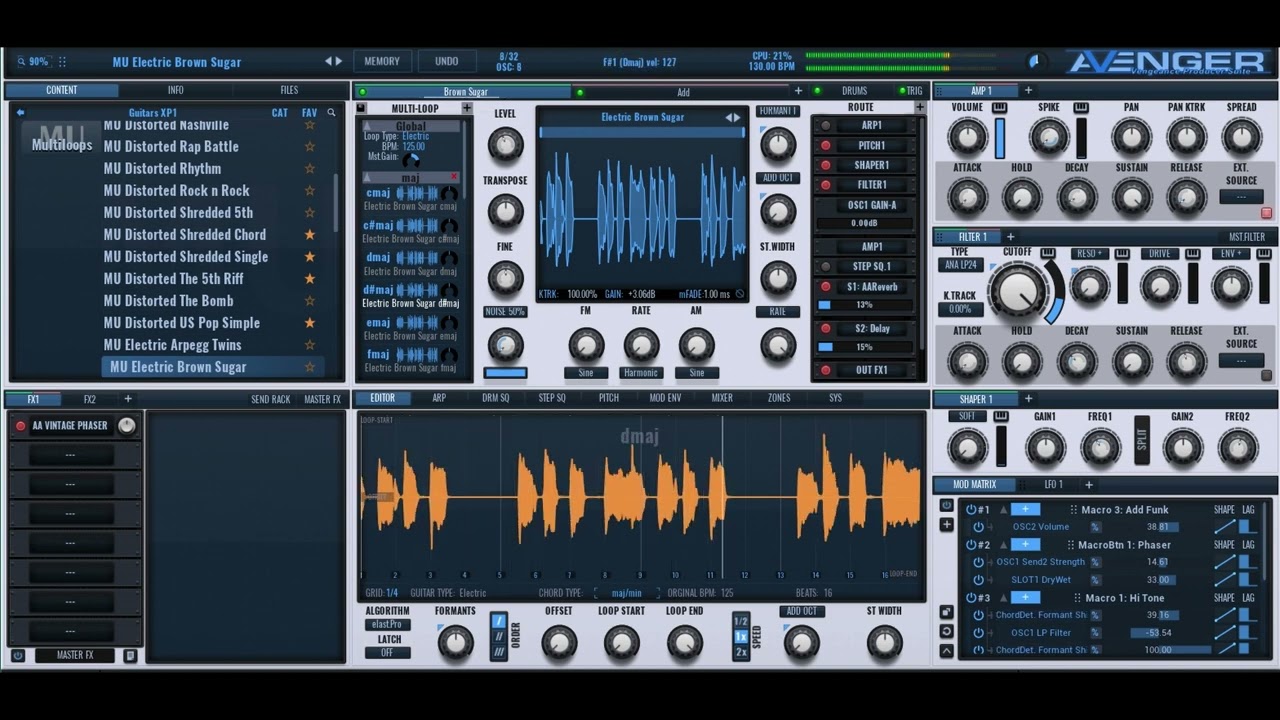Add a new filter with plus beside FILTER 1
This screenshot has width=1280, height=720.
coord(1010,237)
